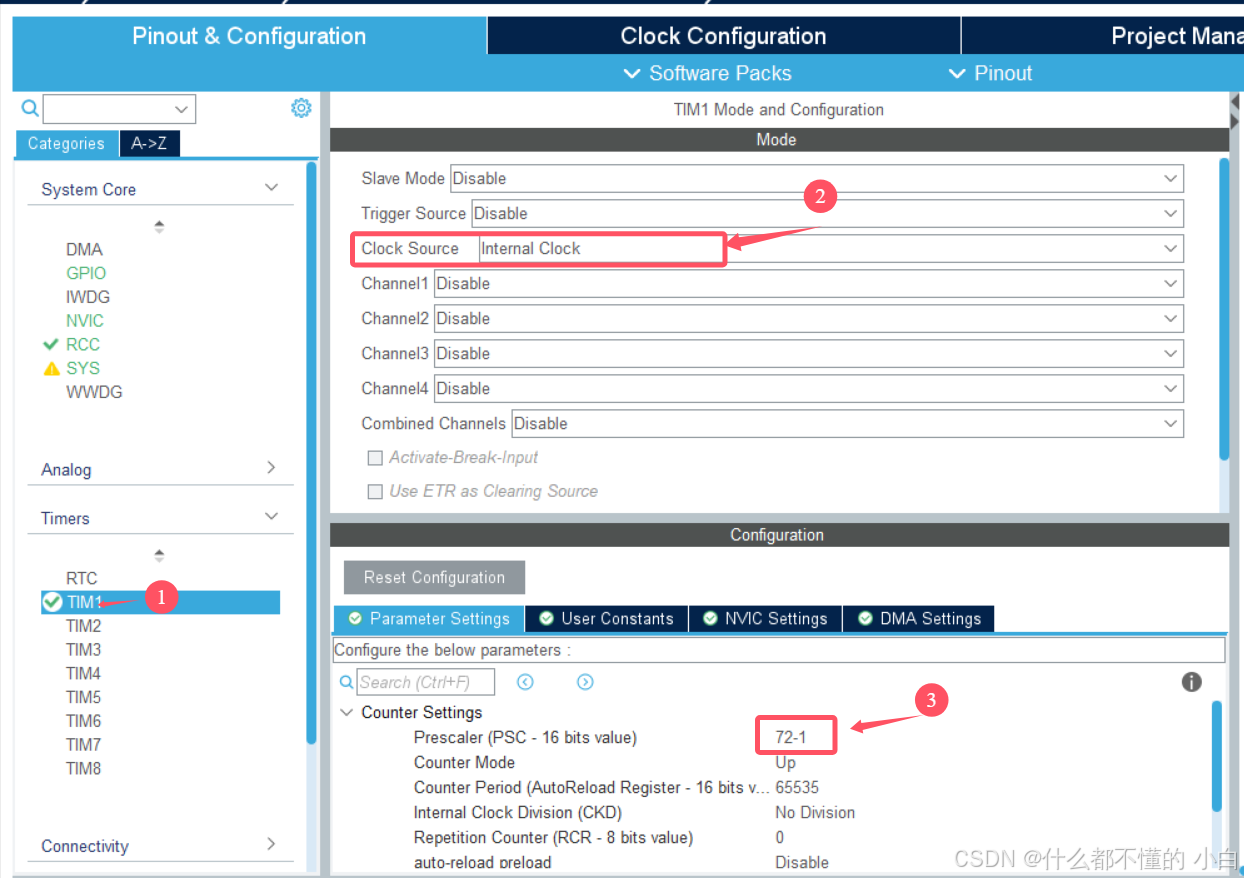Open the Trigger Source dropdown
The width and height of the screenshot is (1244, 878).
[827, 213]
